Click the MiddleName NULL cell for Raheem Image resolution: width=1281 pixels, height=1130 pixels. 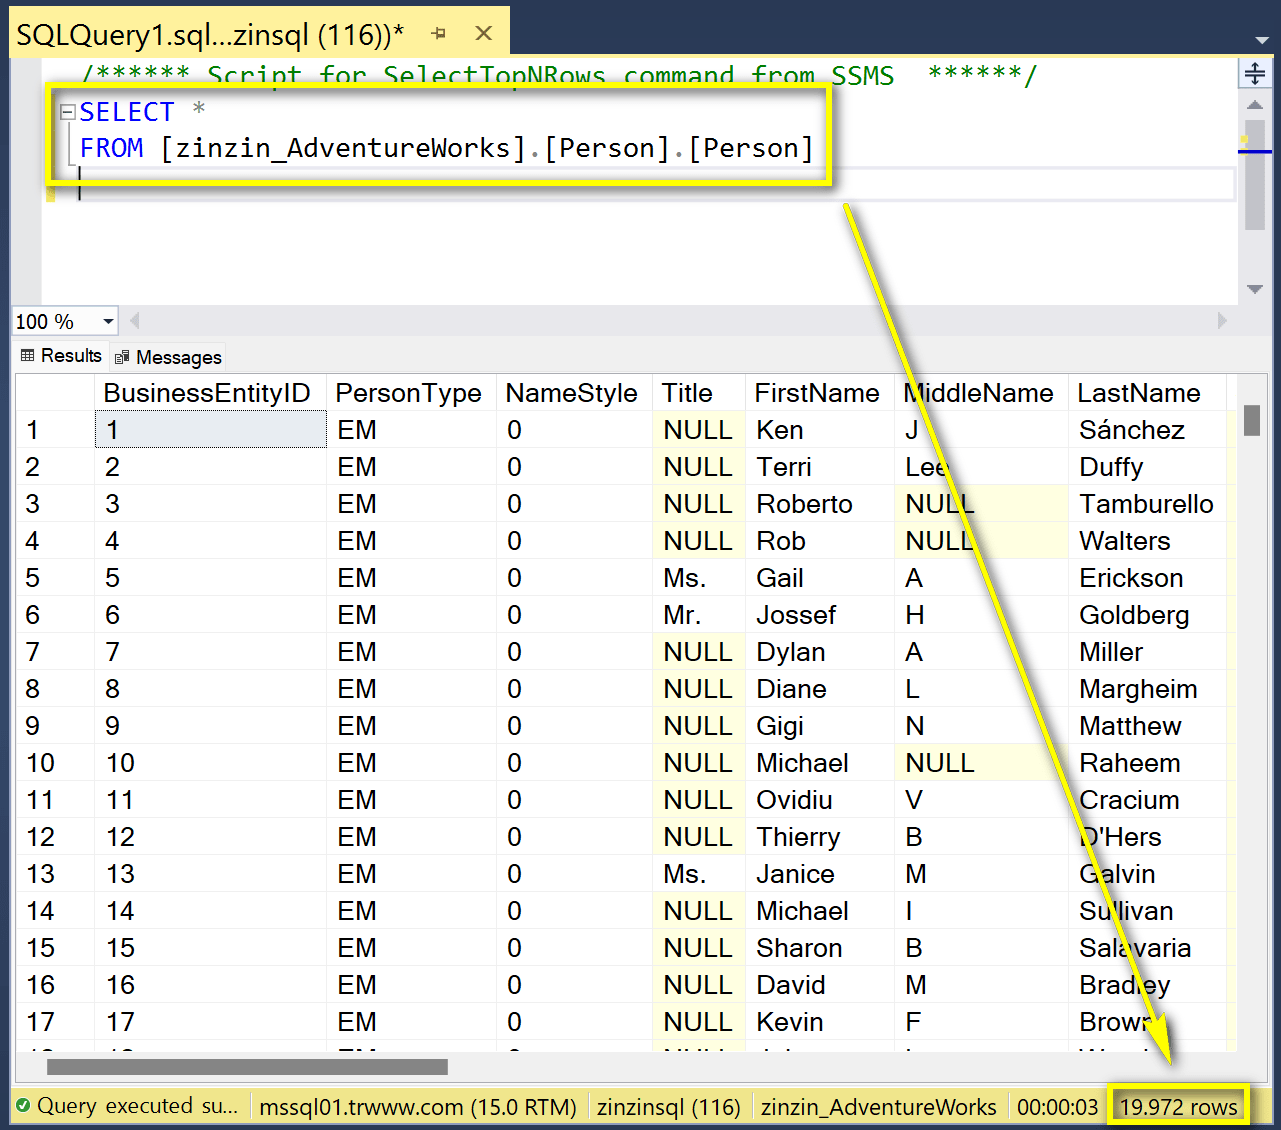point(981,763)
